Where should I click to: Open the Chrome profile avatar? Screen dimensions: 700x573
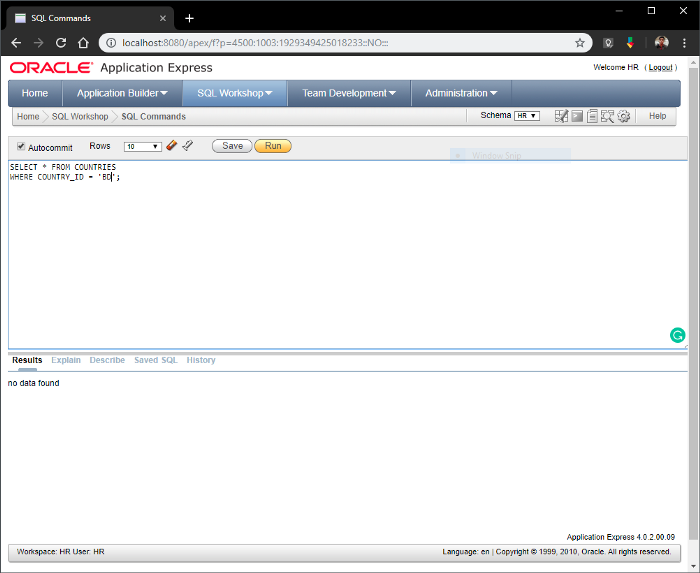tap(661, 43)
